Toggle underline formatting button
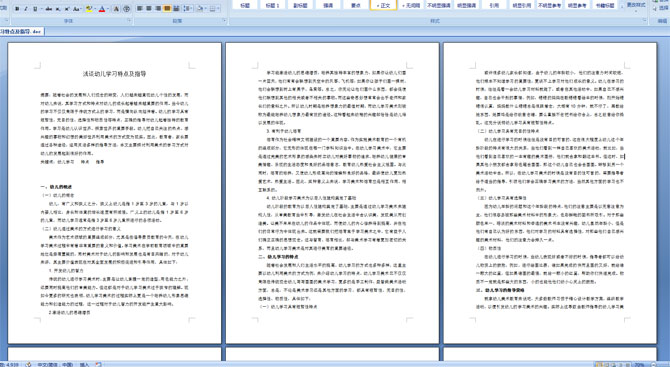The height and width of the screenshot is (367, 670). pos(35,9)
